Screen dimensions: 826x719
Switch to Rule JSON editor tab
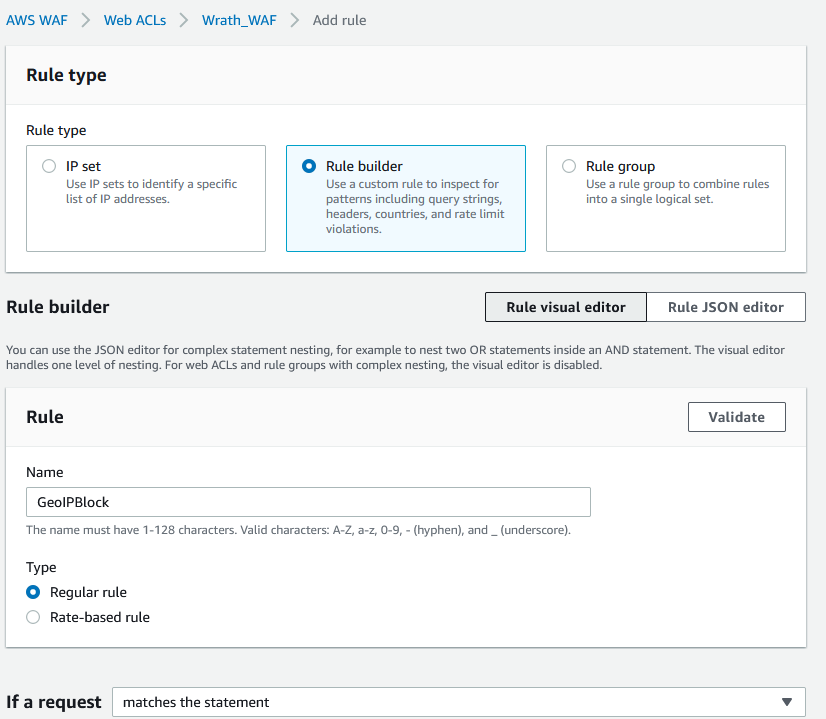(x=725, y=307)
